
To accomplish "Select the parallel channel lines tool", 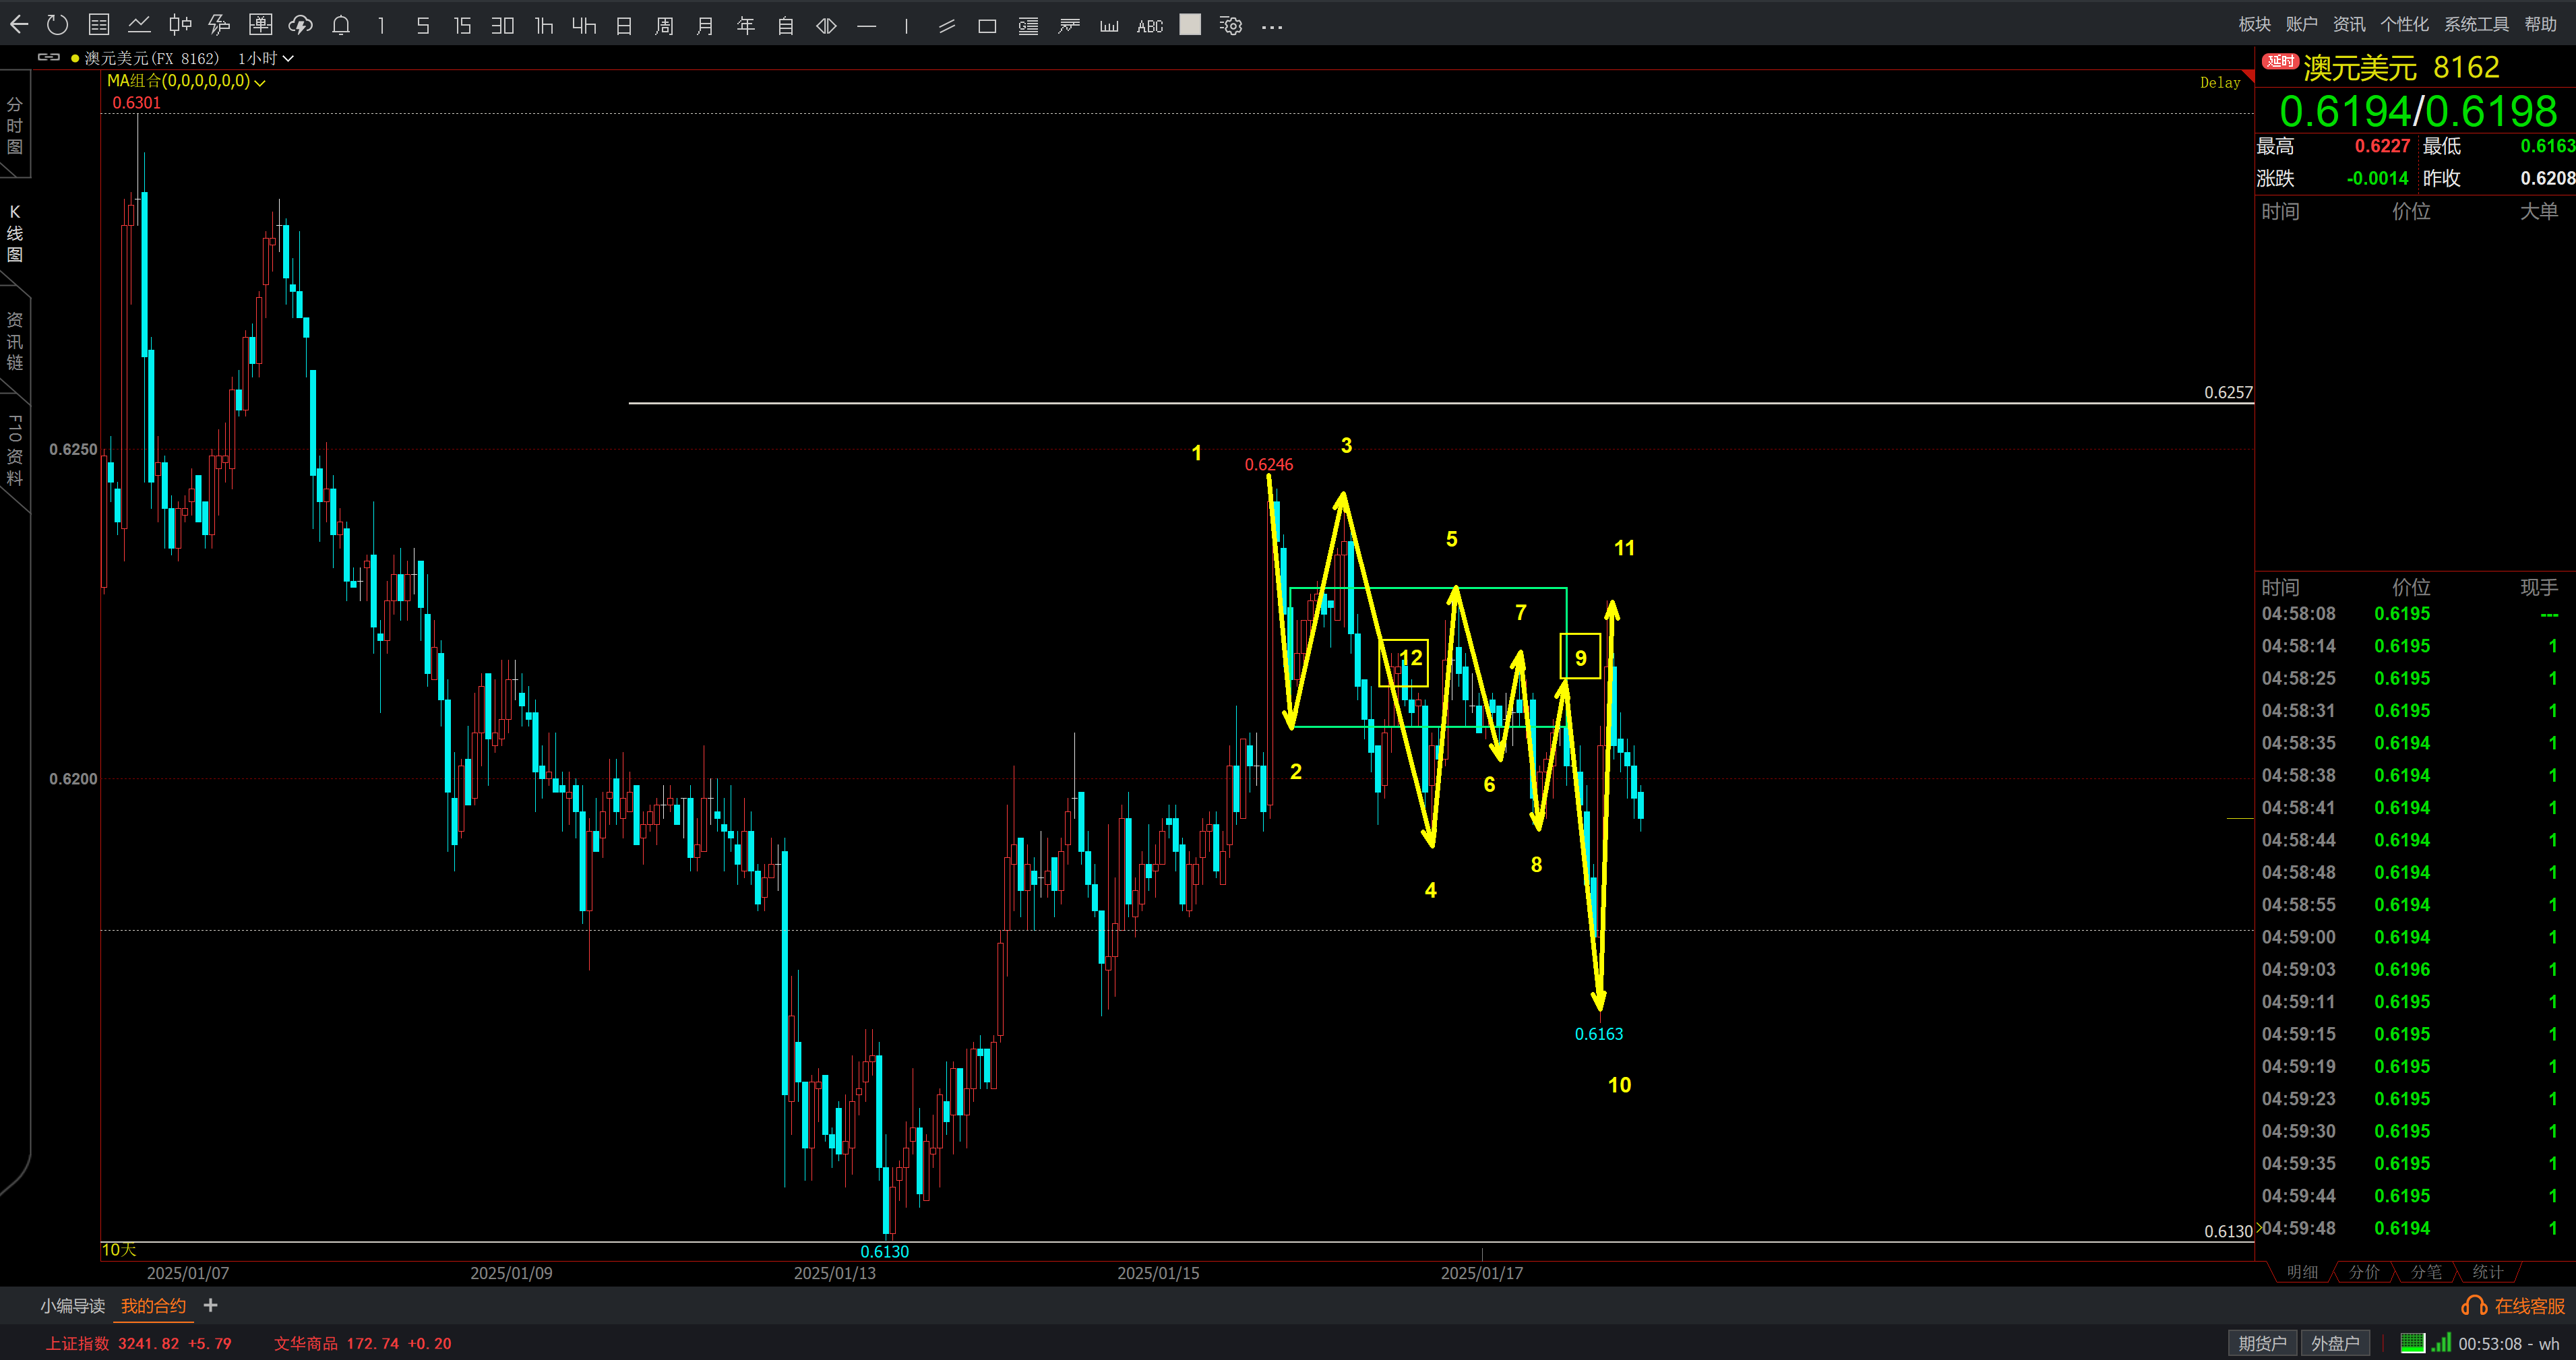I will pos(946,26).
